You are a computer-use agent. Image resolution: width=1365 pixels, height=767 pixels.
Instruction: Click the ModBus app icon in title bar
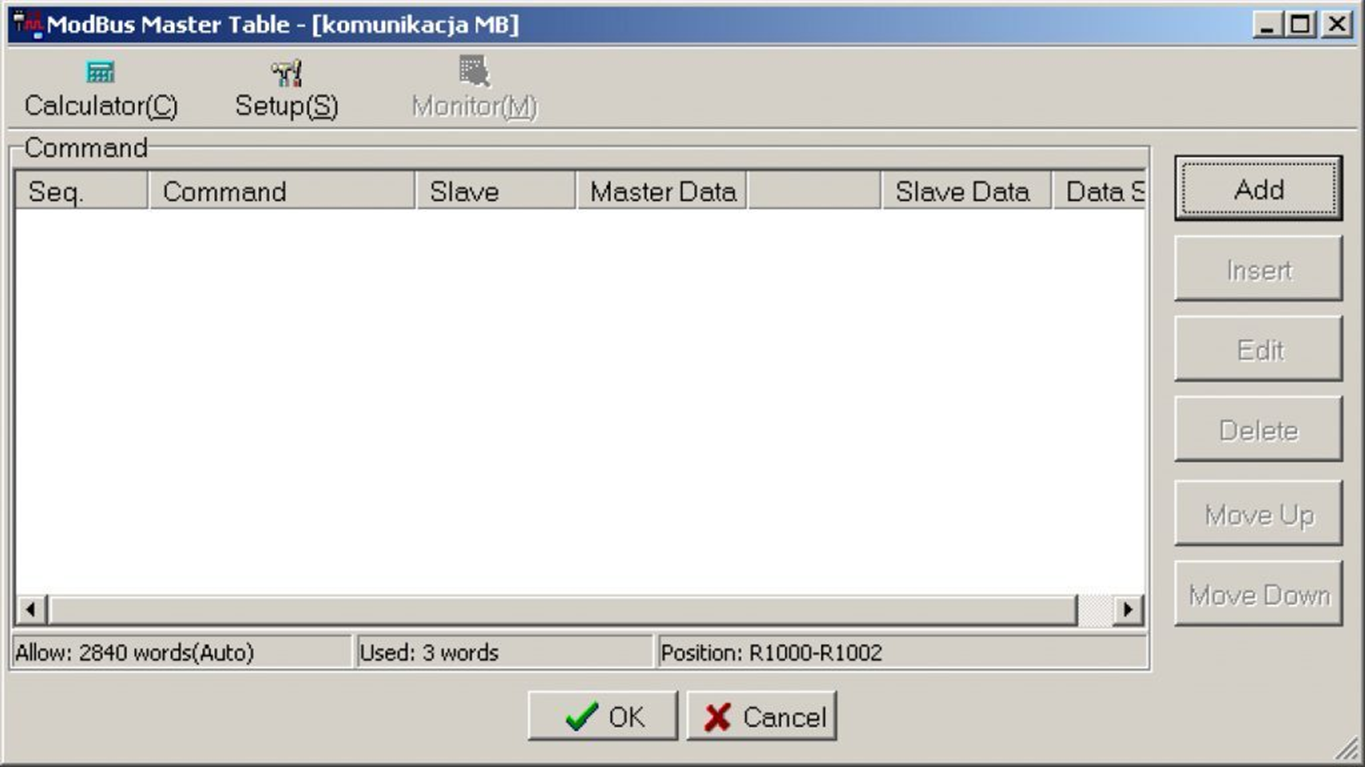tap(28, 25)
